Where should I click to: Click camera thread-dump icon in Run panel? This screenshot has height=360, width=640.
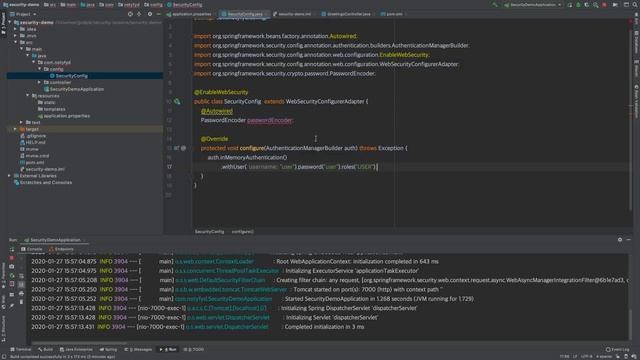tap(12, 267)
